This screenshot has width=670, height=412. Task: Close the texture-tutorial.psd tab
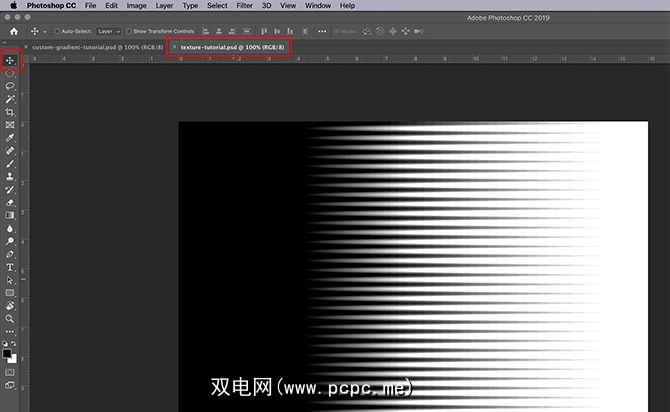click(174, 47)
